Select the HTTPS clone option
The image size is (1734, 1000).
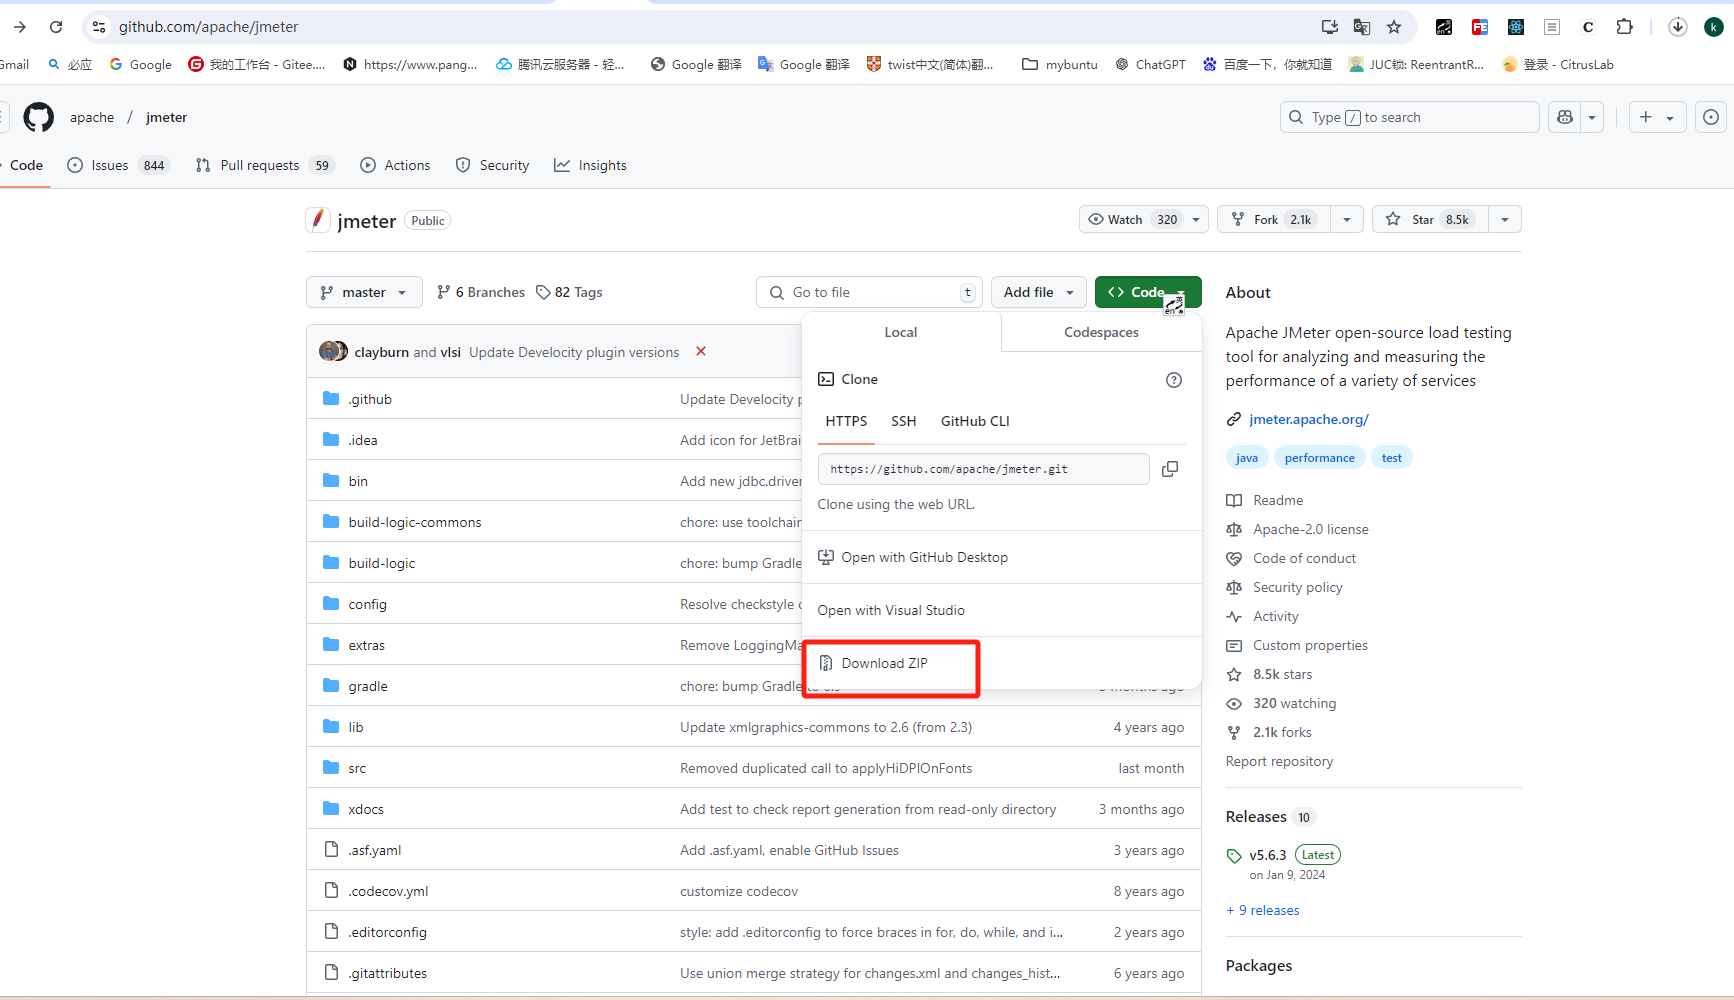(846, 421)
